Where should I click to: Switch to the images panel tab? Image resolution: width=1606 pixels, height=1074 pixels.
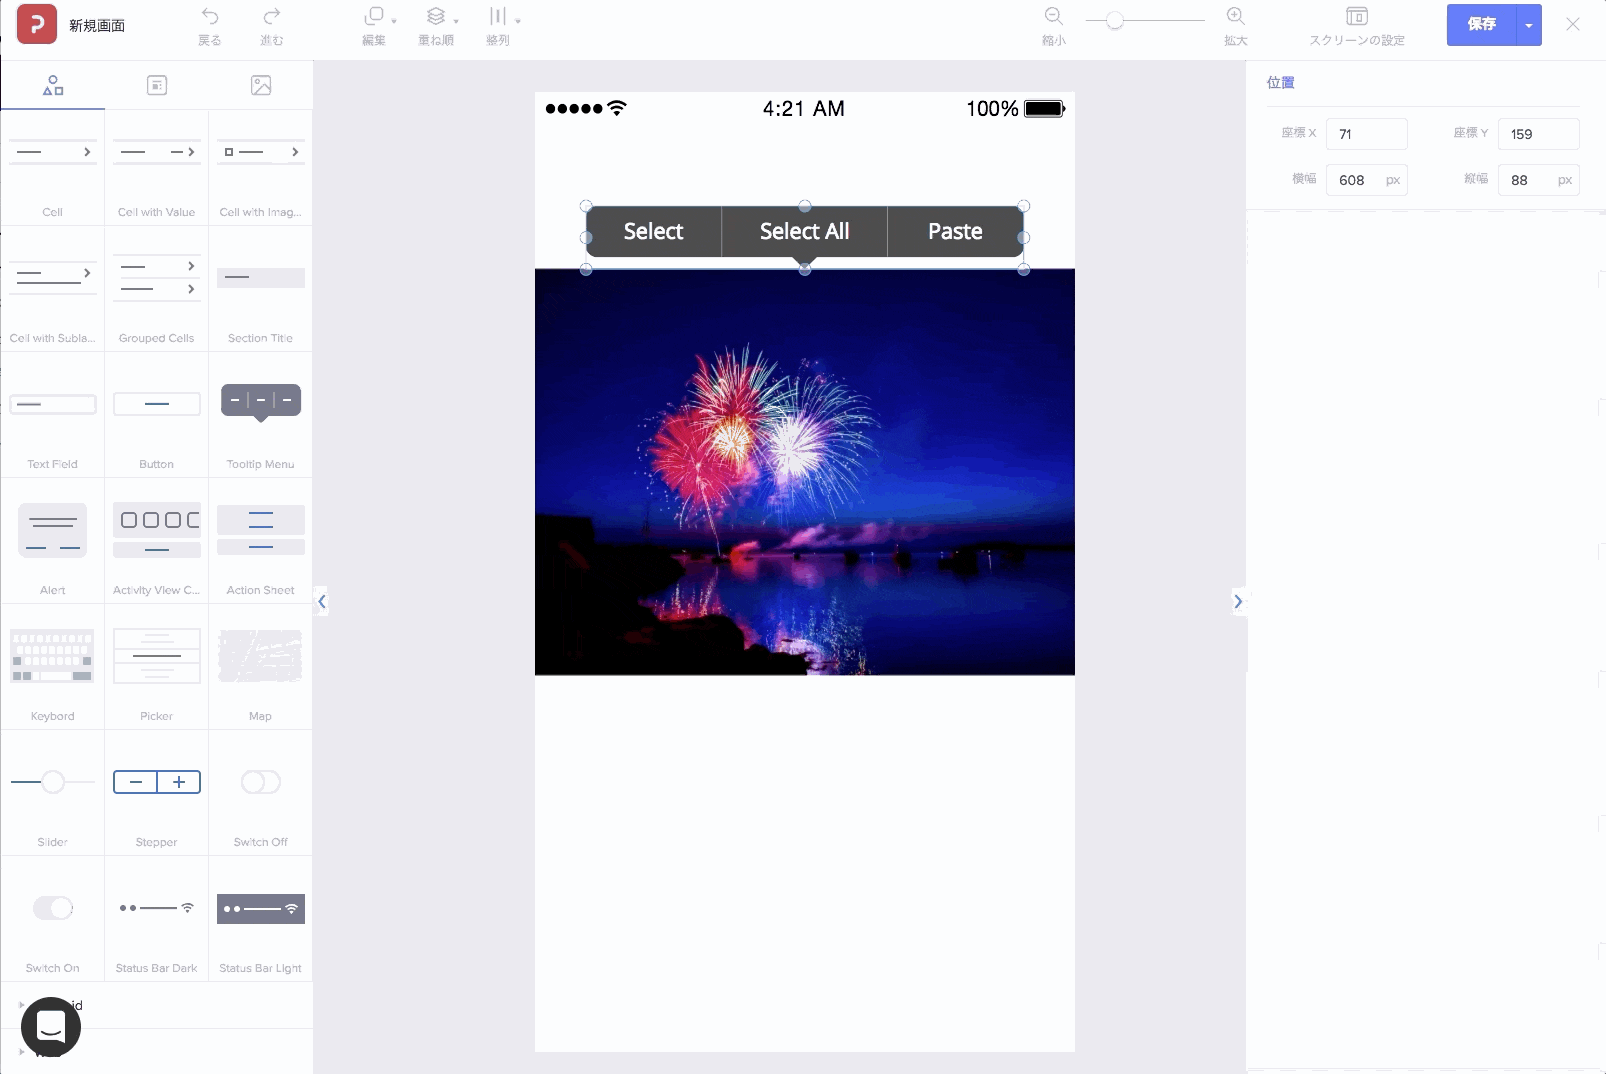coord(261,85)
